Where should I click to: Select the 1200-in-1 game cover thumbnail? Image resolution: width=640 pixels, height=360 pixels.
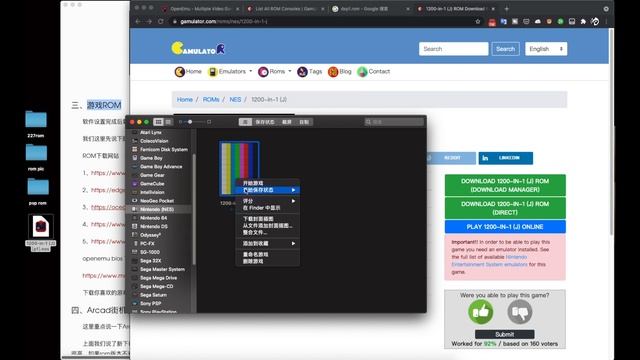pos(240,168)
